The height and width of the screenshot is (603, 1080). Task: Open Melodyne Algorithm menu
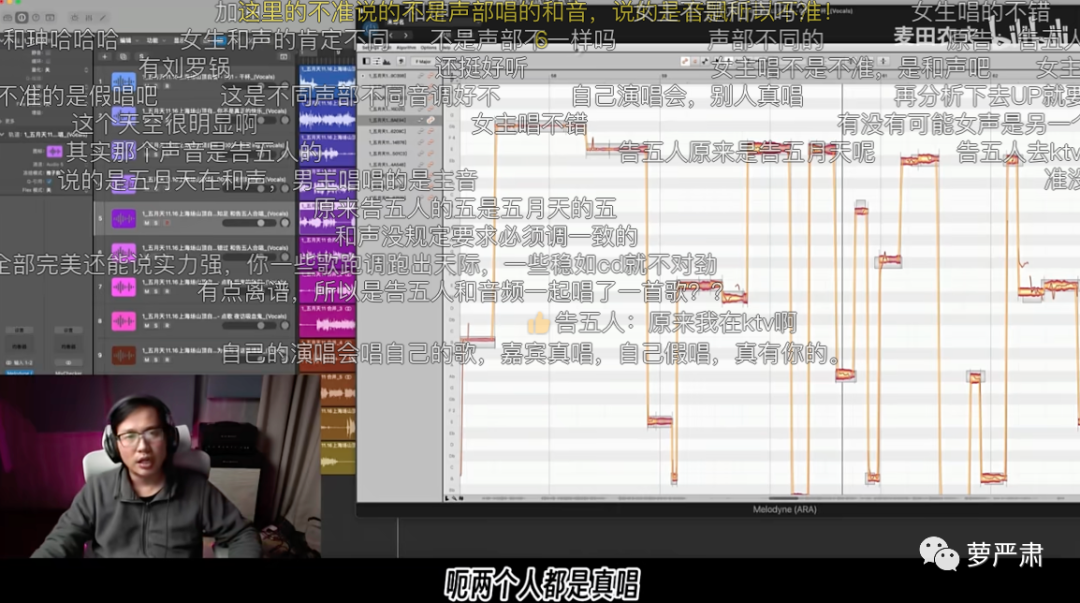(406, 48)
